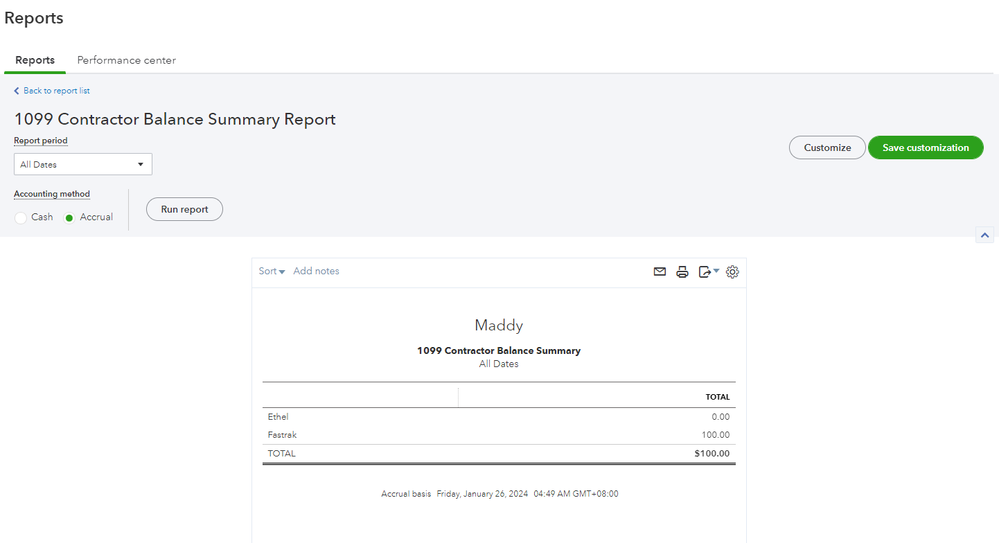Click the TOTAL row label

click(x=282, y=454)
